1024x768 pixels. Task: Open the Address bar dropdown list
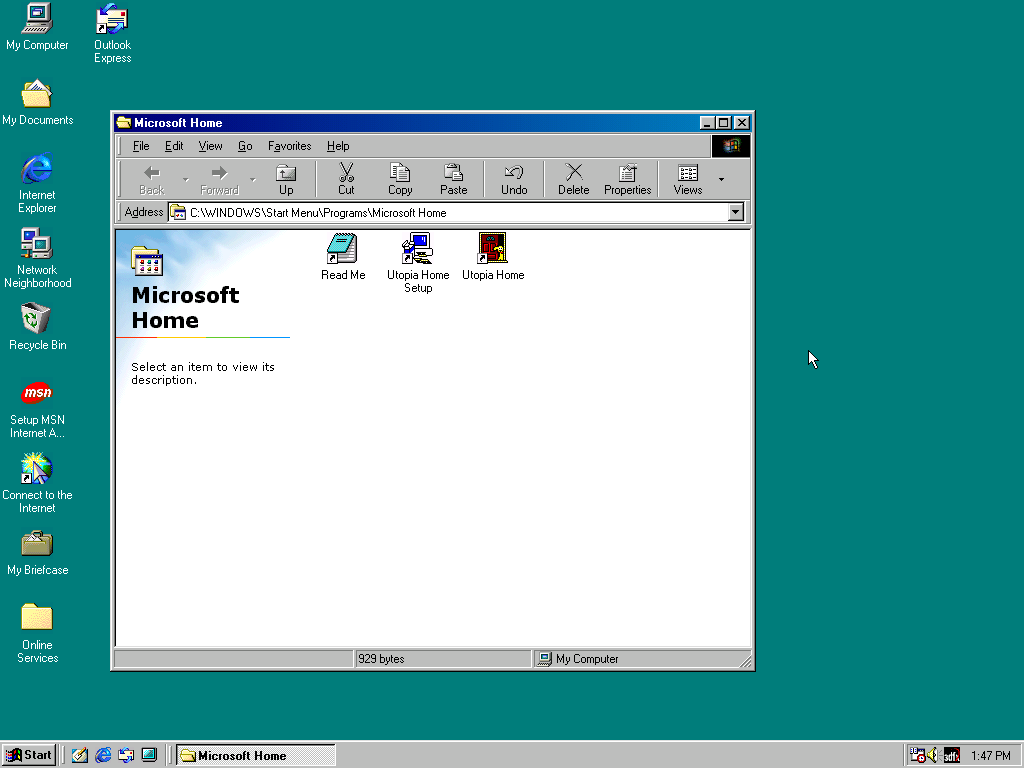(736, 212)
